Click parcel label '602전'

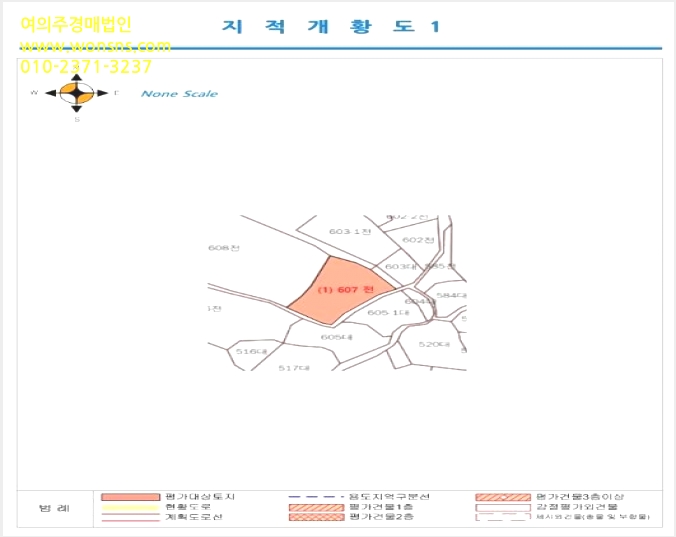(418, 240)
